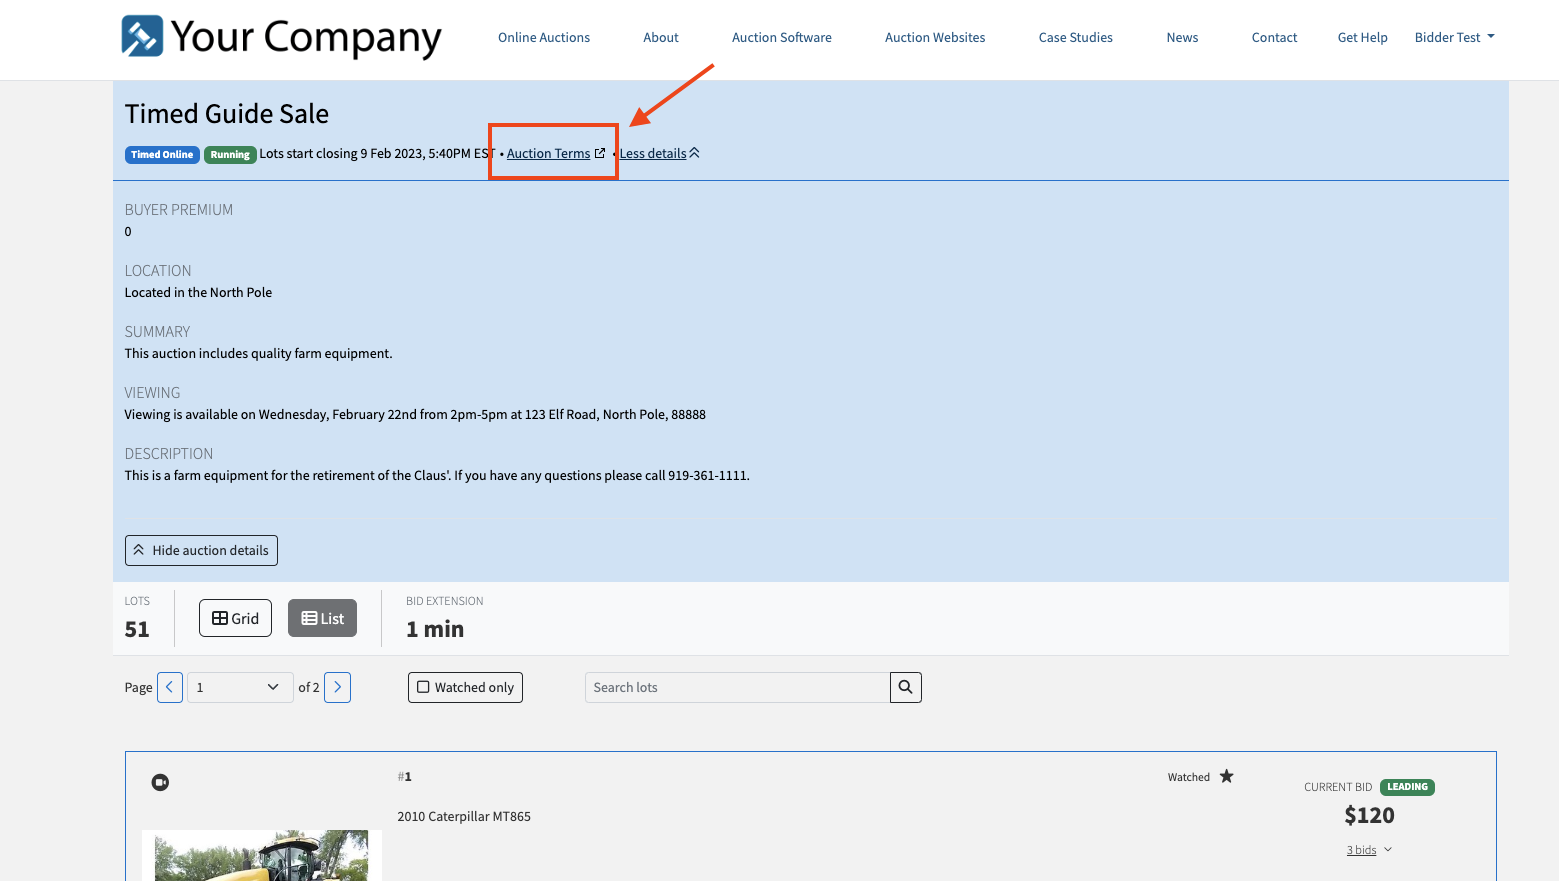Click the video camera icon on lot 1
Viewport: 1559px width, 881px height.
(x=160, y=782)
